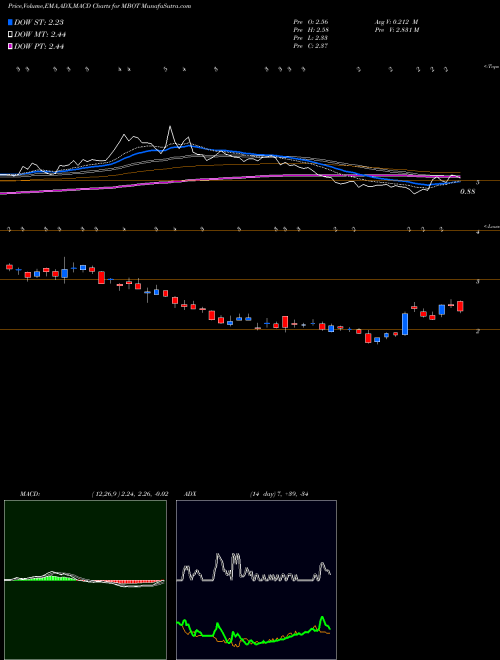Open the green MACD histogram chart panel

[x=85, y=580]
